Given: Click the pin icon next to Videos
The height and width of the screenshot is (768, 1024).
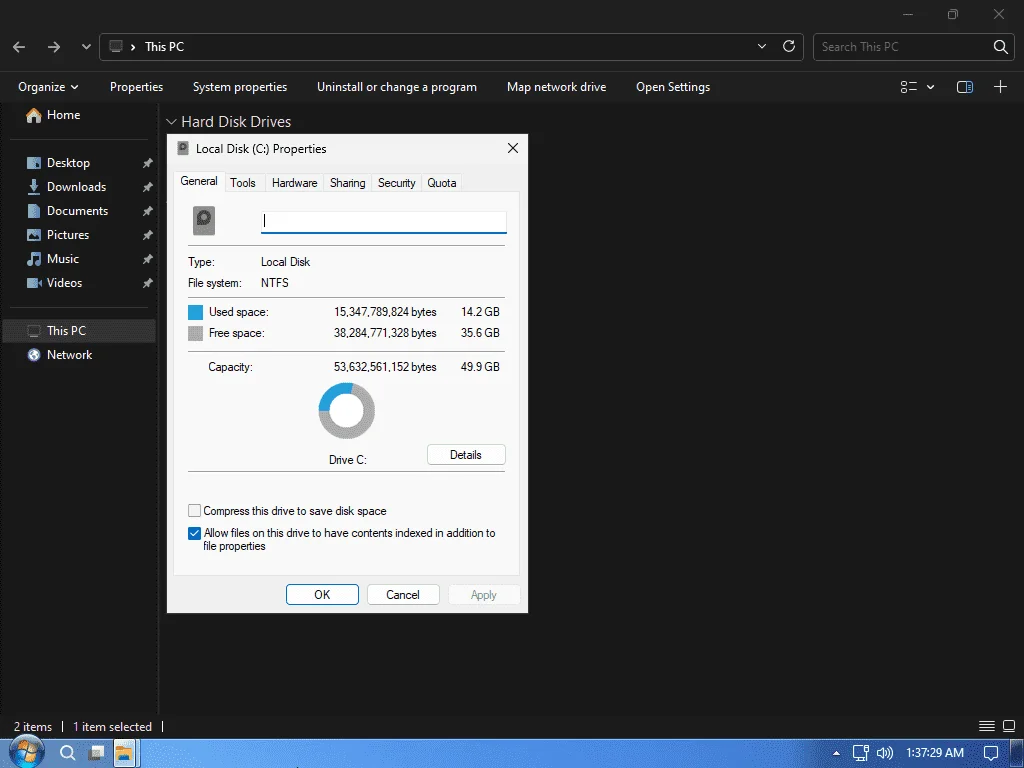Looking at the screenshot, I should [148, 283].
